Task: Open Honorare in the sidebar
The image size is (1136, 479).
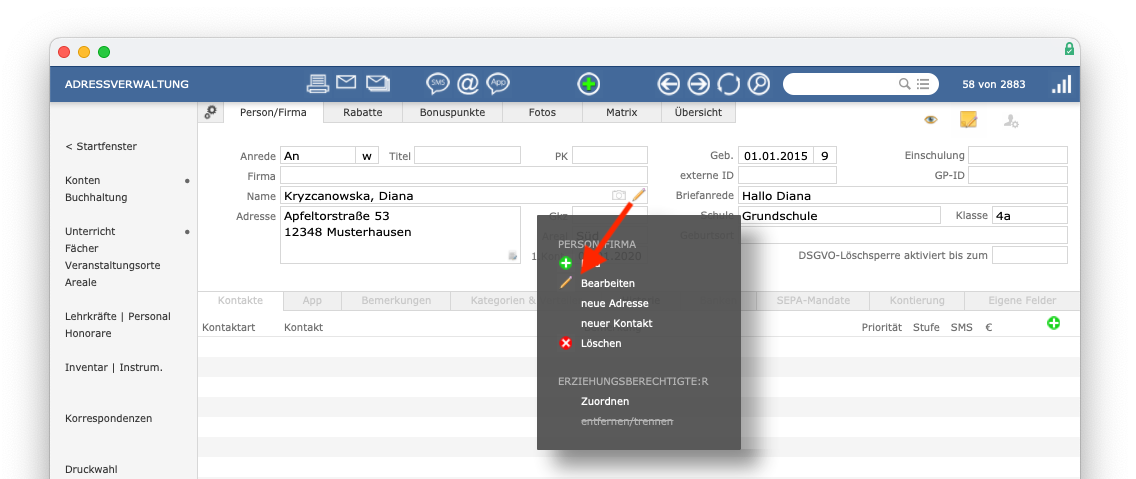Action: coord(87,334)
